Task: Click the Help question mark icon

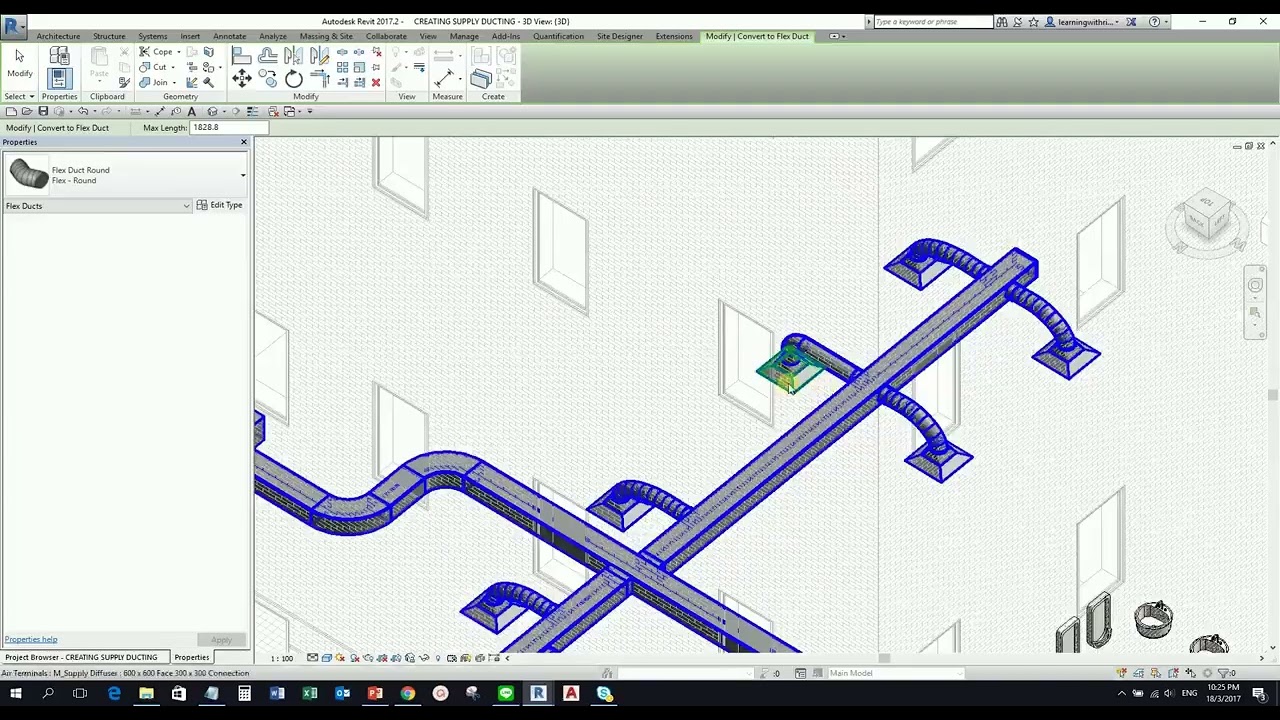Action: click(x=1155, y=21)
